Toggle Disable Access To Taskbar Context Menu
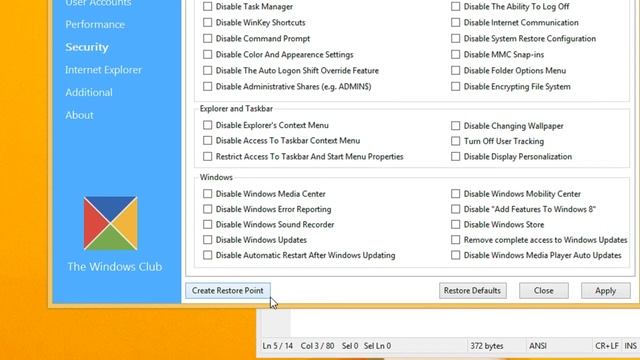Viewport: 640px width, 360px height. (207, 140)
